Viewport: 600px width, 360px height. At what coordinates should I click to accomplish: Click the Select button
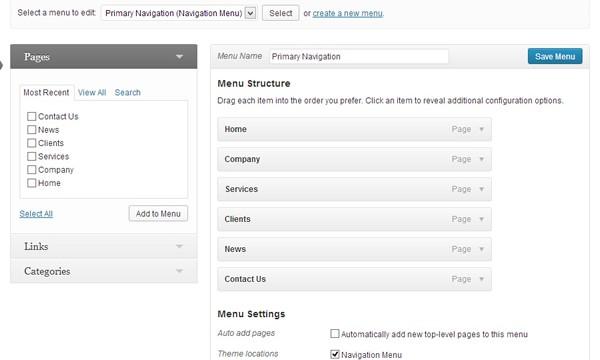280,13
